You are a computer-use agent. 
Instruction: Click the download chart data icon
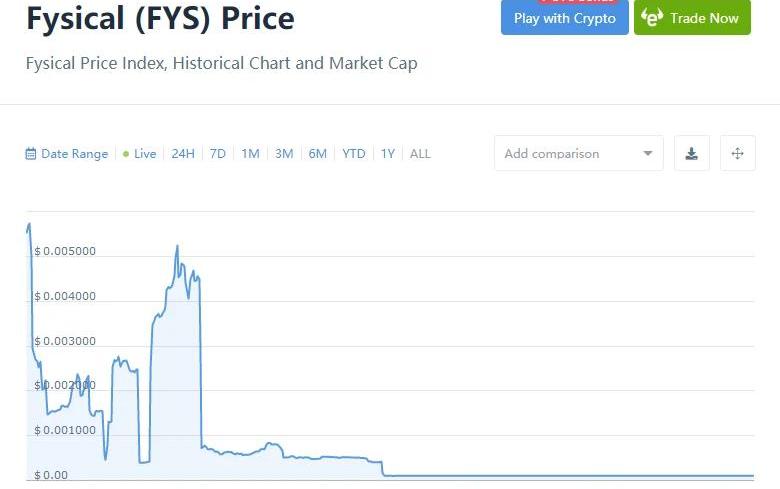pyautogui.click(x=691, y=154)
